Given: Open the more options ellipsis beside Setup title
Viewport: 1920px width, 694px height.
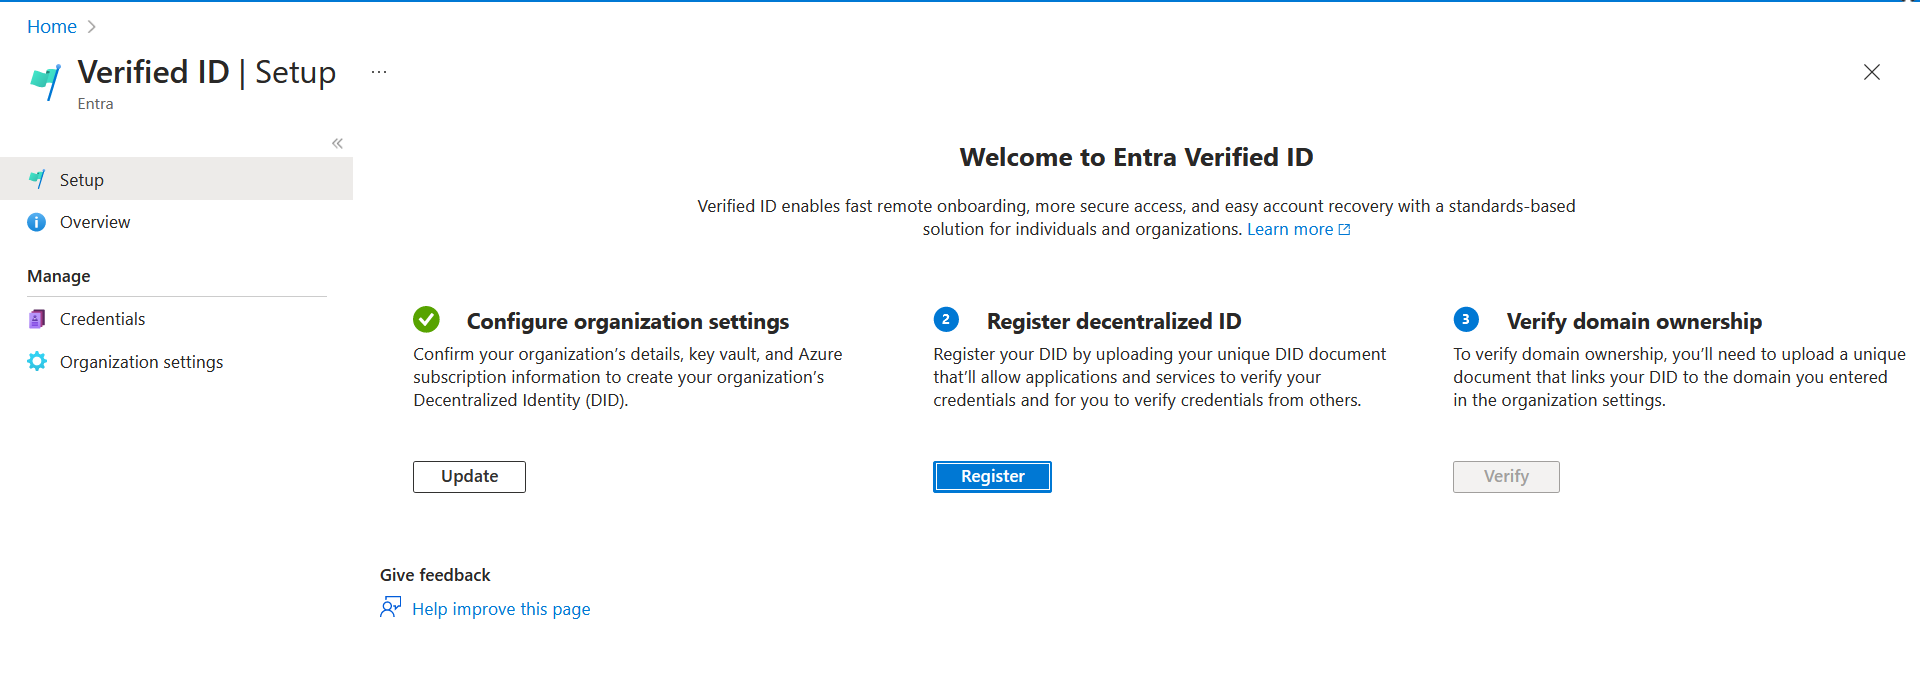Looking at the screenshot, I should (x=379, y=72).
